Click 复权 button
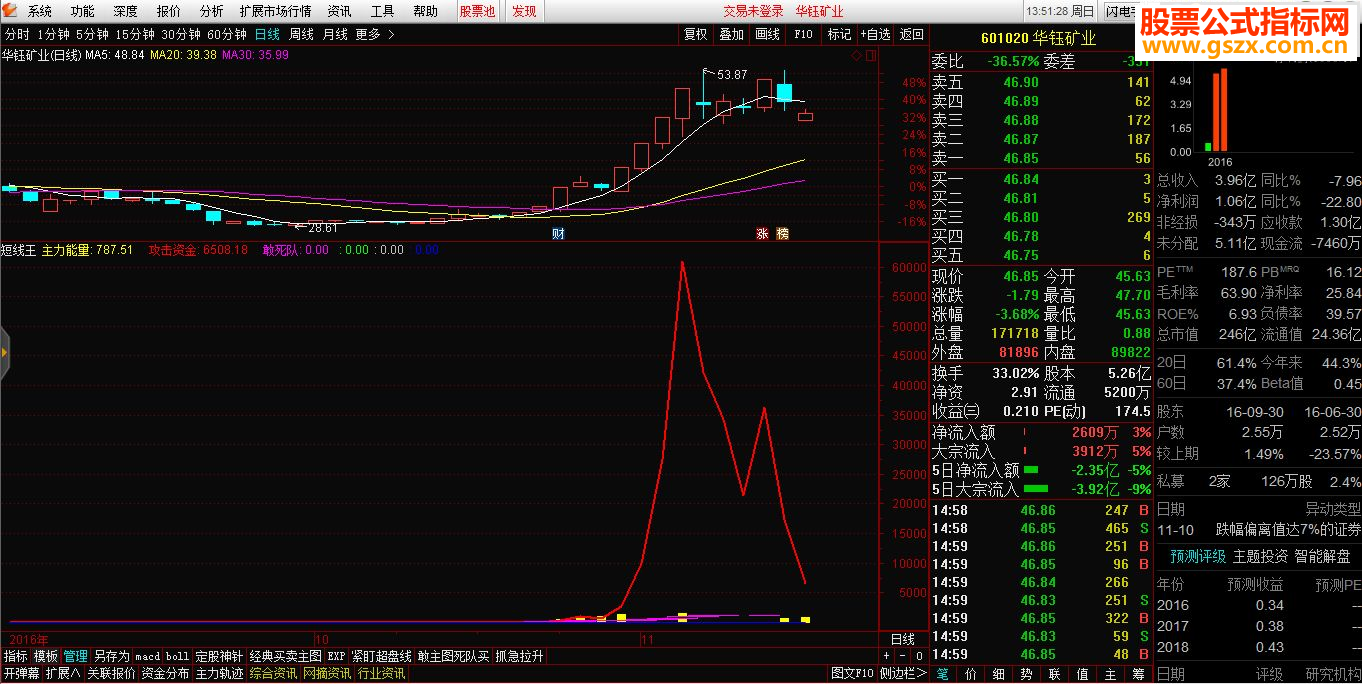Screen dimensions: 1362x684 click(695, 34)
